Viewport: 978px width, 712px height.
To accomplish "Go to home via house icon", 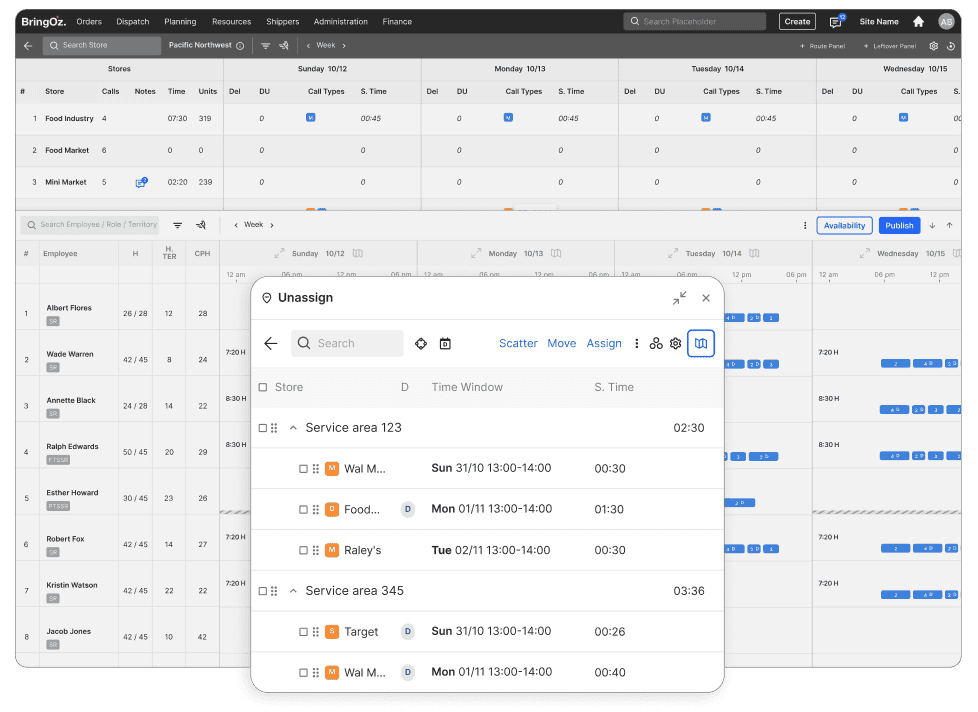I will (918, 22).
